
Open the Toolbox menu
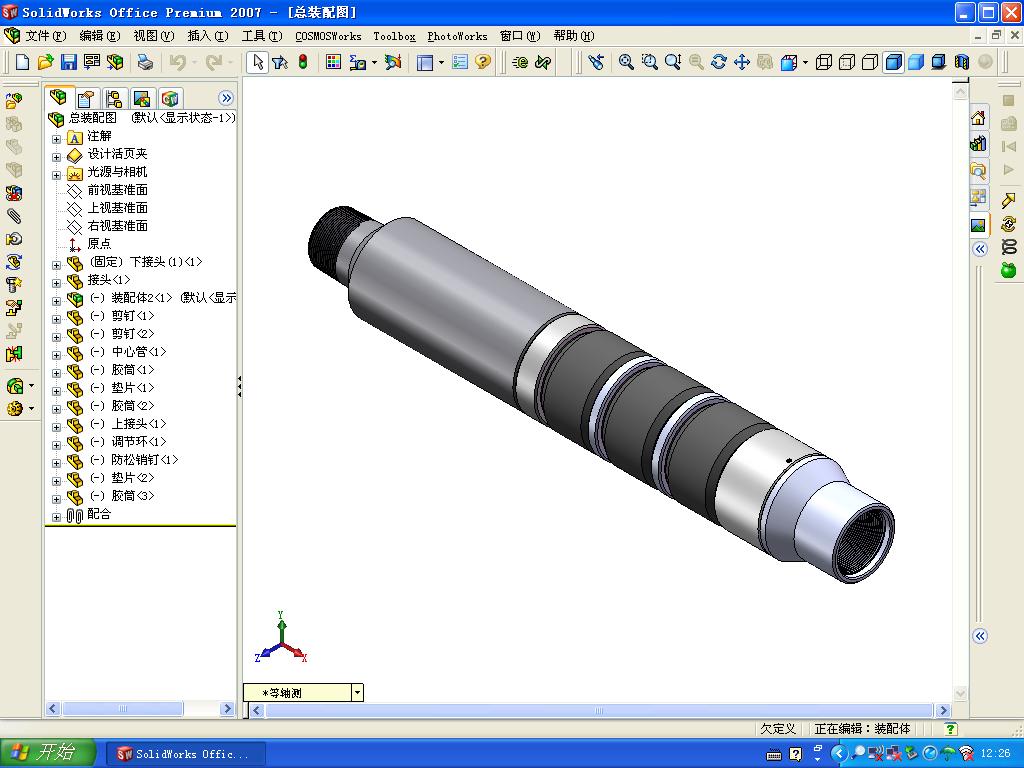point(394,37)
